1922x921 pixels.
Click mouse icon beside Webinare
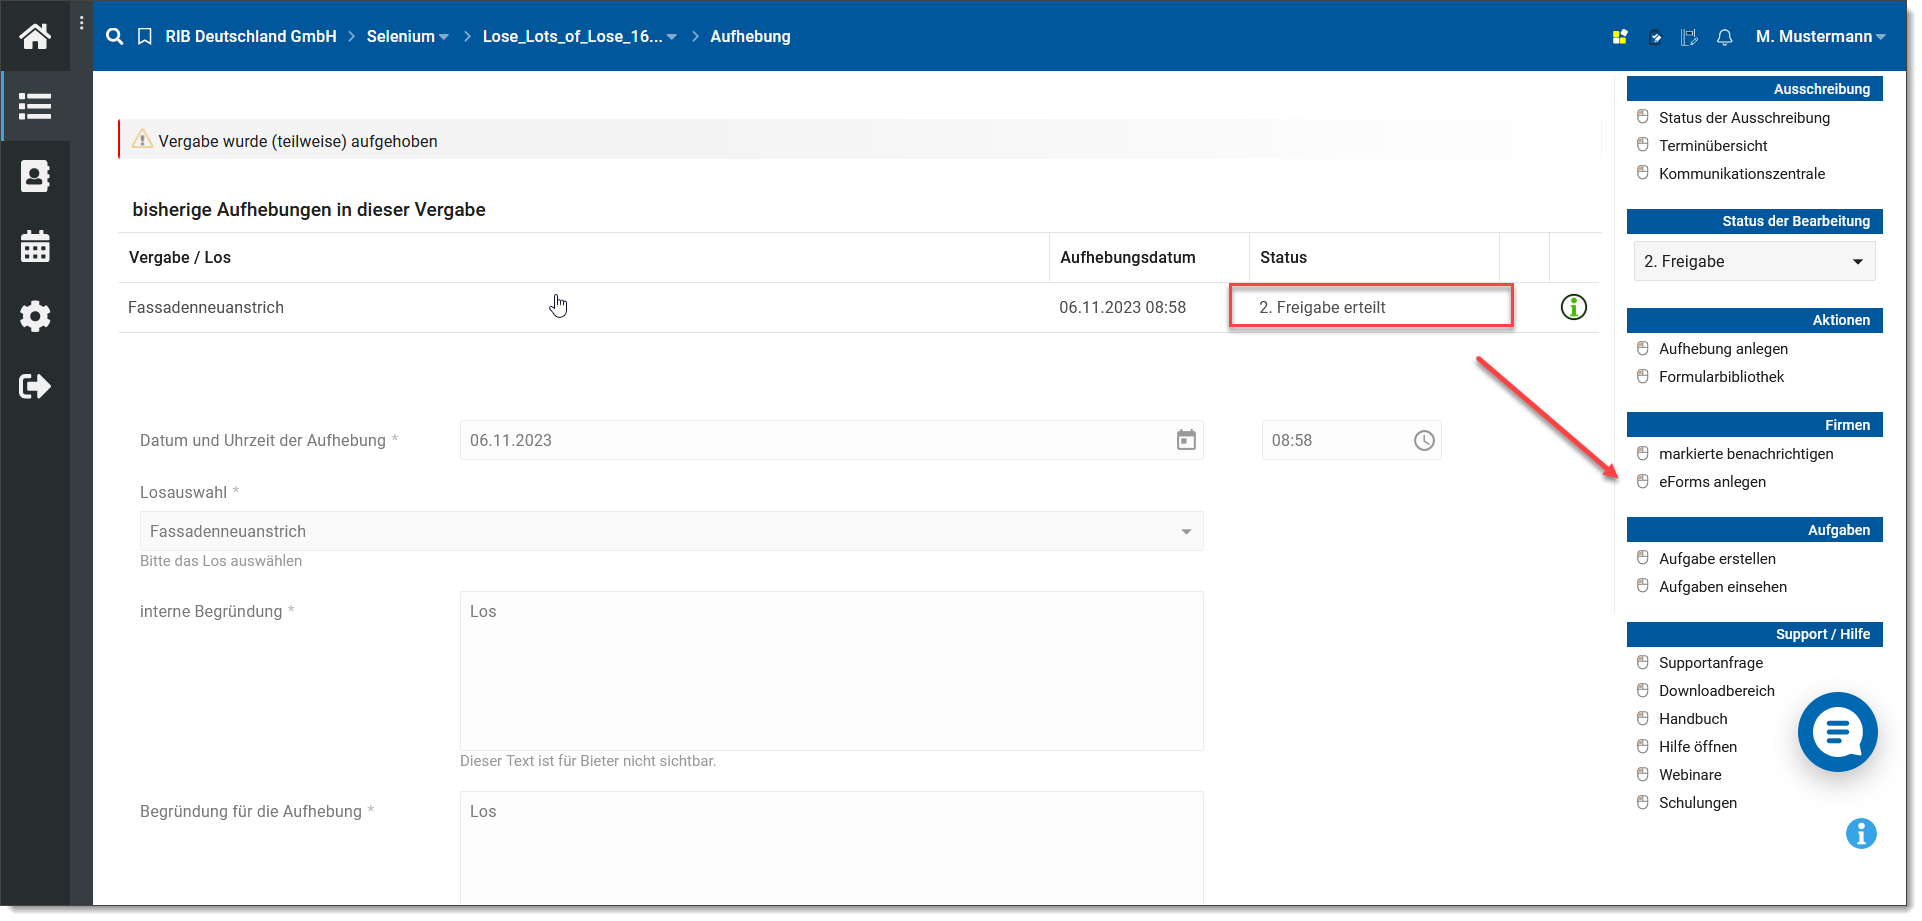(1643, 774)
